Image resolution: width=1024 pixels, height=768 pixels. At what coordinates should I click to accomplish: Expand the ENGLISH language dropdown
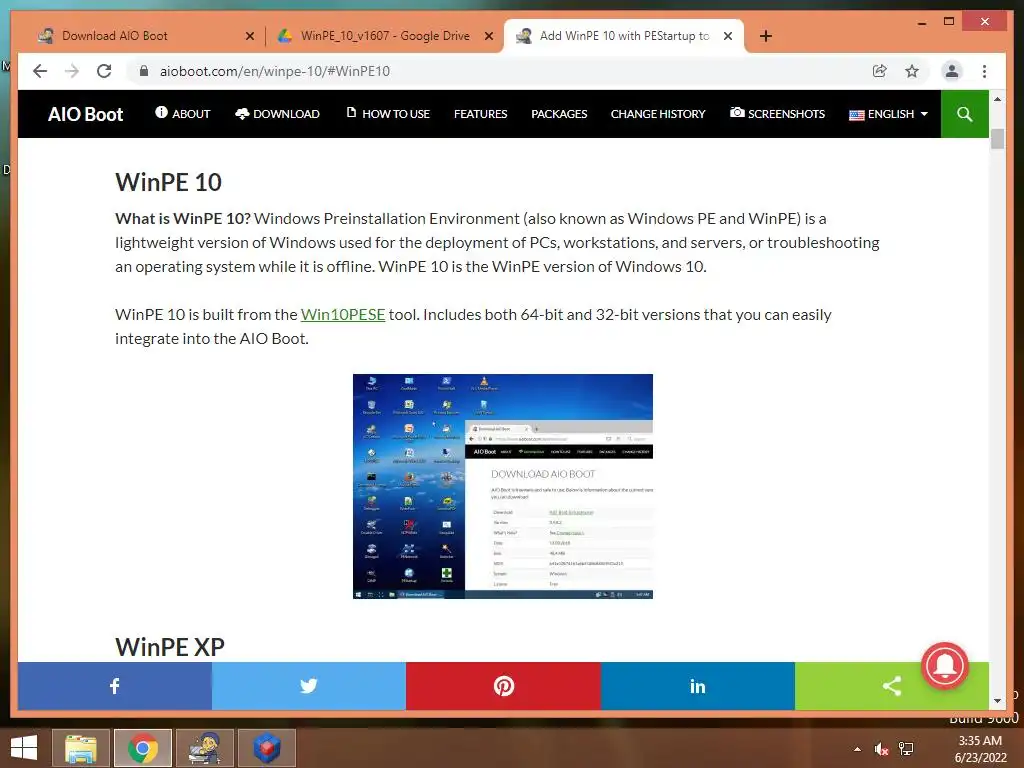coord(888,114)
